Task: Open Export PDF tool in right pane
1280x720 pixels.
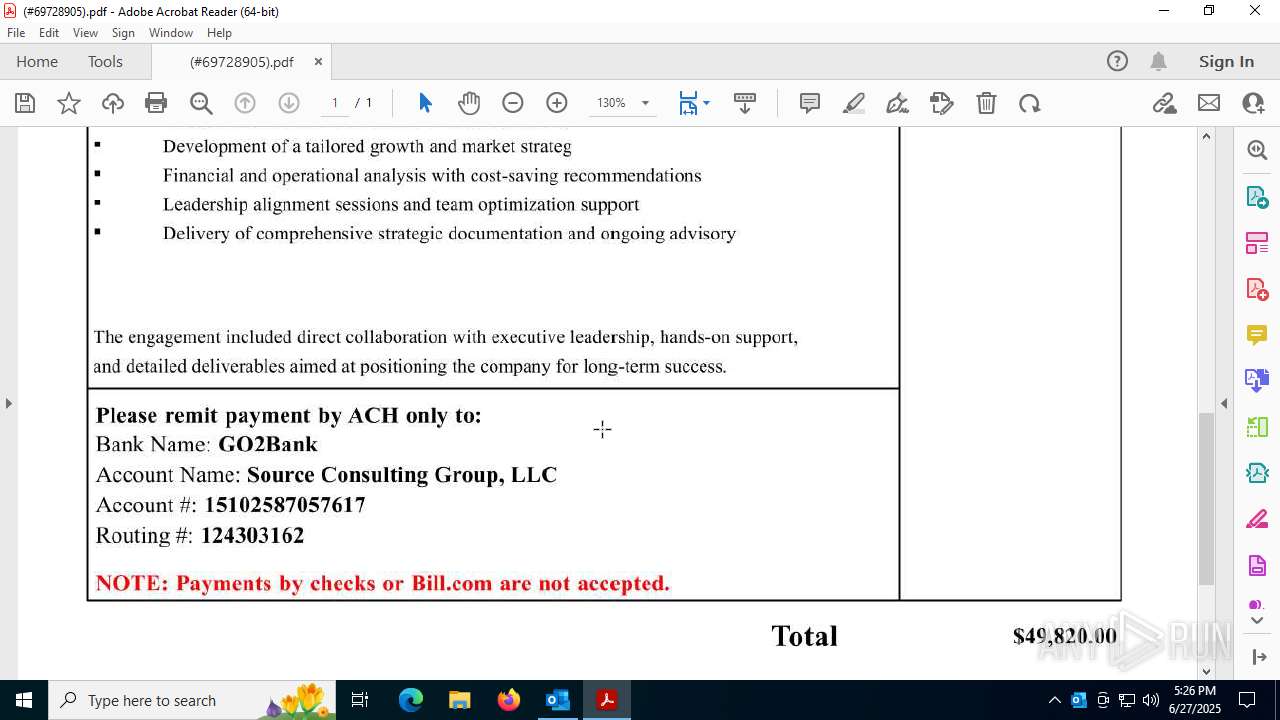Action: tap(1257, 197)
